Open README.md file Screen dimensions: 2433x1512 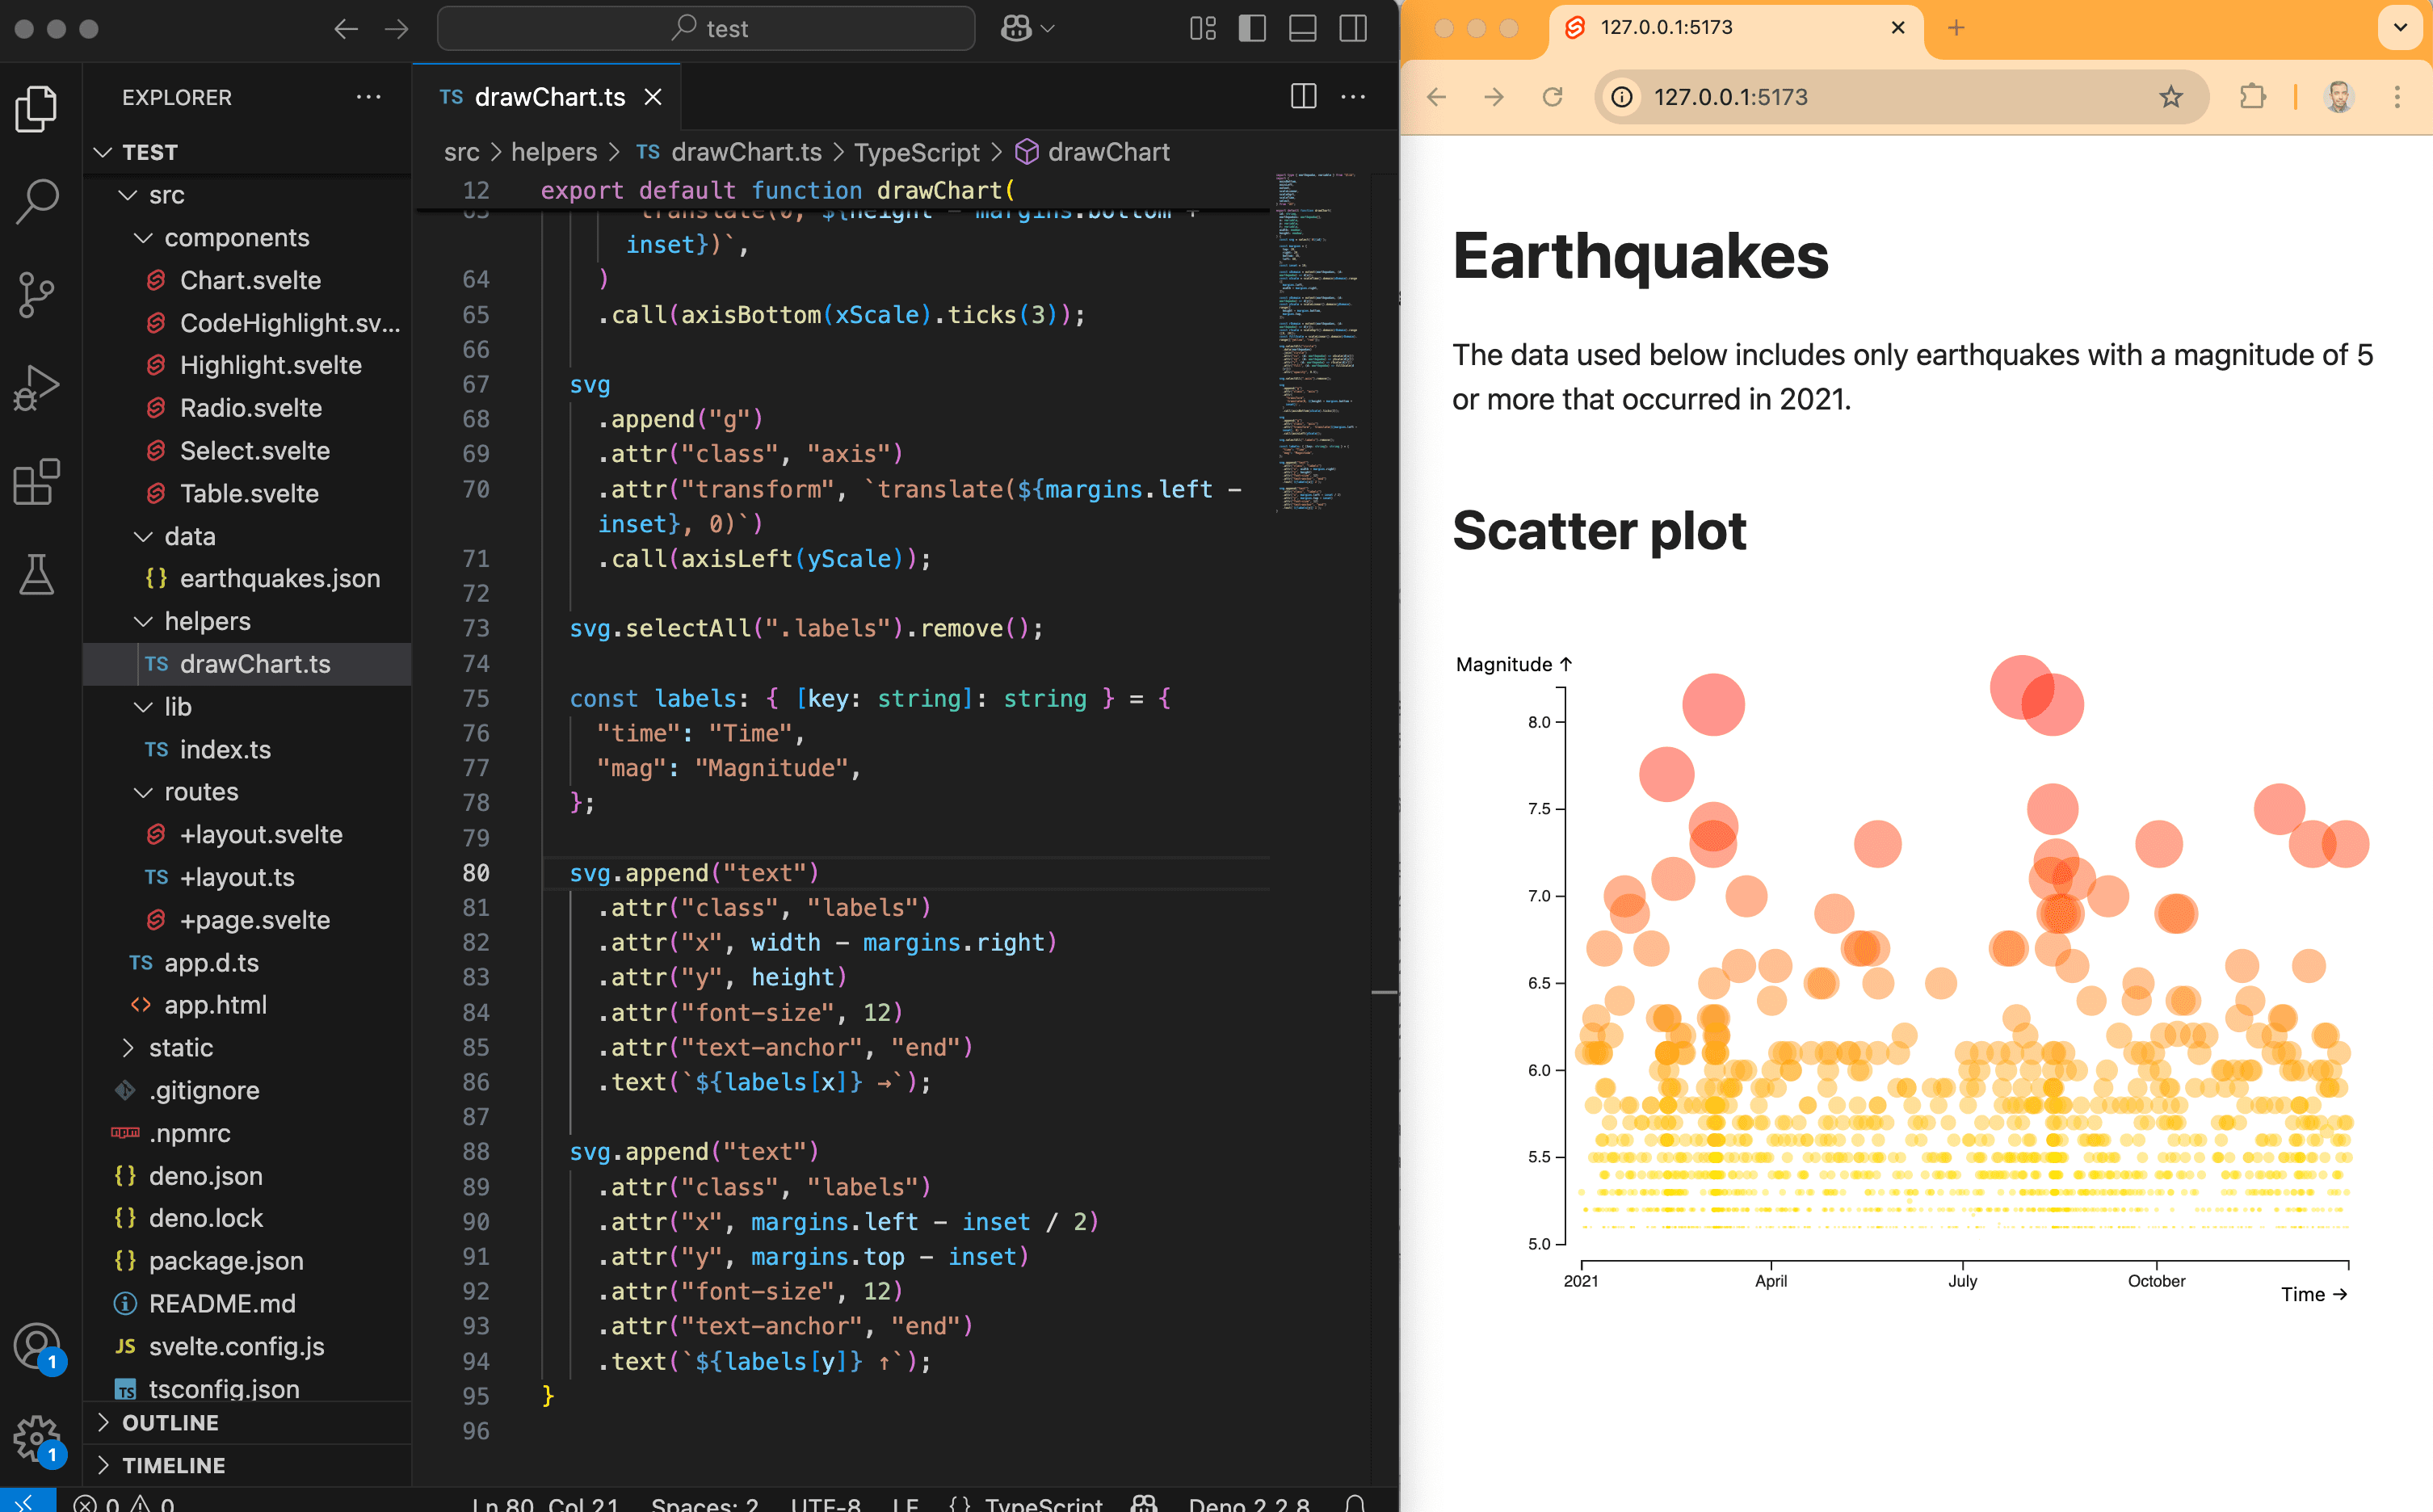[x=247, y=1304]
